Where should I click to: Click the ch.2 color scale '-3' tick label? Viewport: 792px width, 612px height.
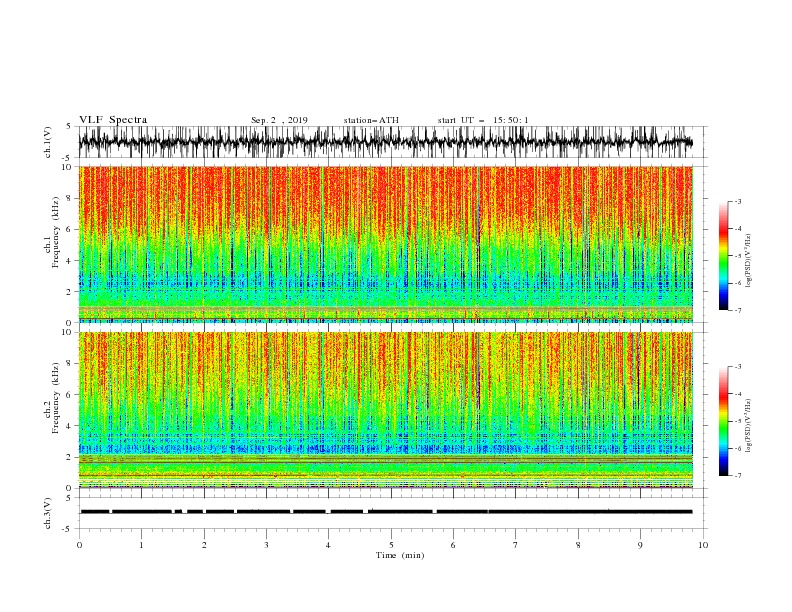pos(738,367)
